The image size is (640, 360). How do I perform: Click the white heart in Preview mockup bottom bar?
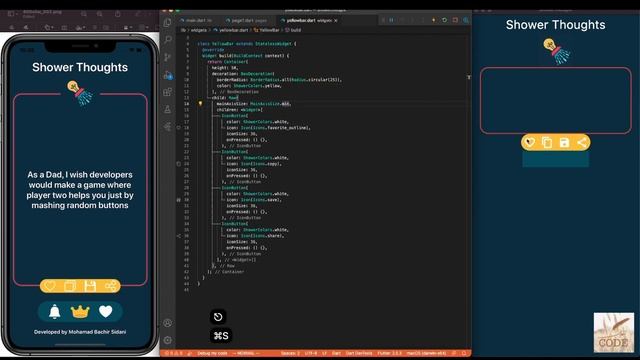[106, 311]
